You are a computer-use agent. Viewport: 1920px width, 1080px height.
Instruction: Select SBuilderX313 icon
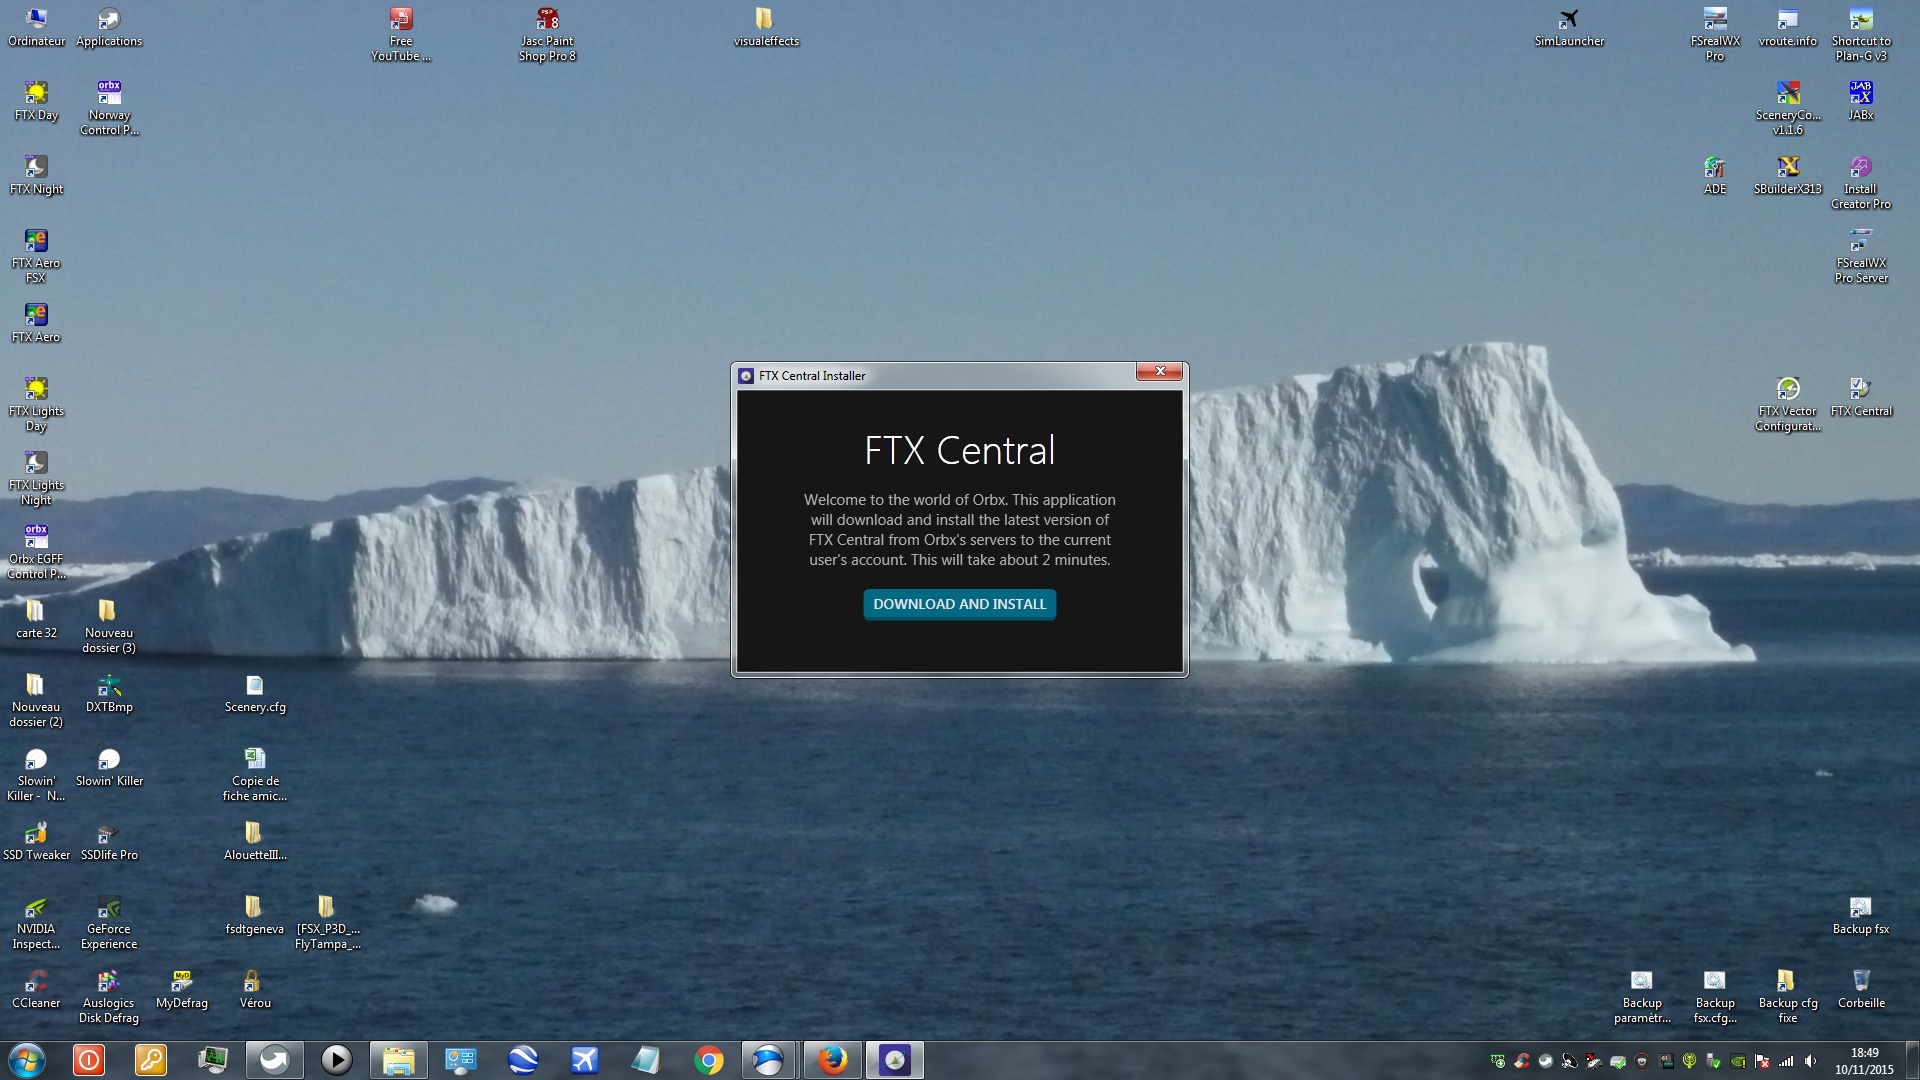tap(1788, 175)
